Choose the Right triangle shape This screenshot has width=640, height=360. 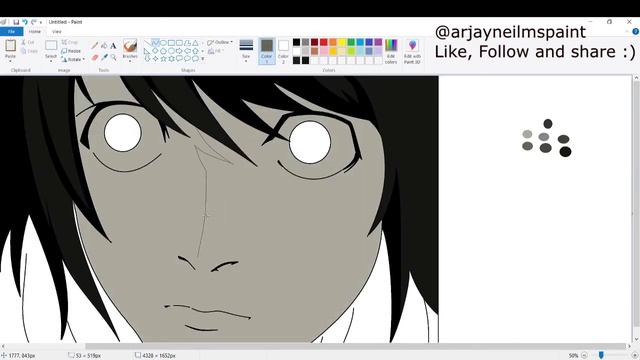pyautogui.click(x=147, y=51)
